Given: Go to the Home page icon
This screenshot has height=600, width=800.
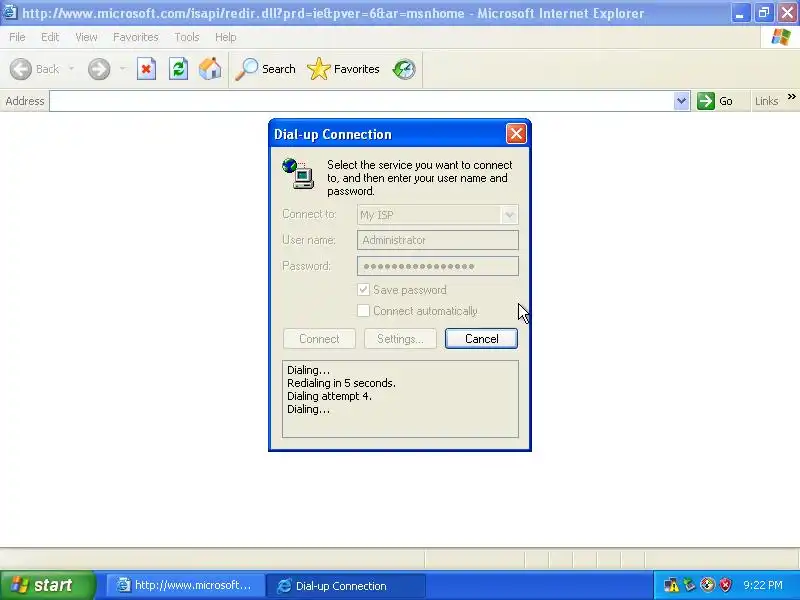Looking at the screenshot, I should tap(210, 69).
